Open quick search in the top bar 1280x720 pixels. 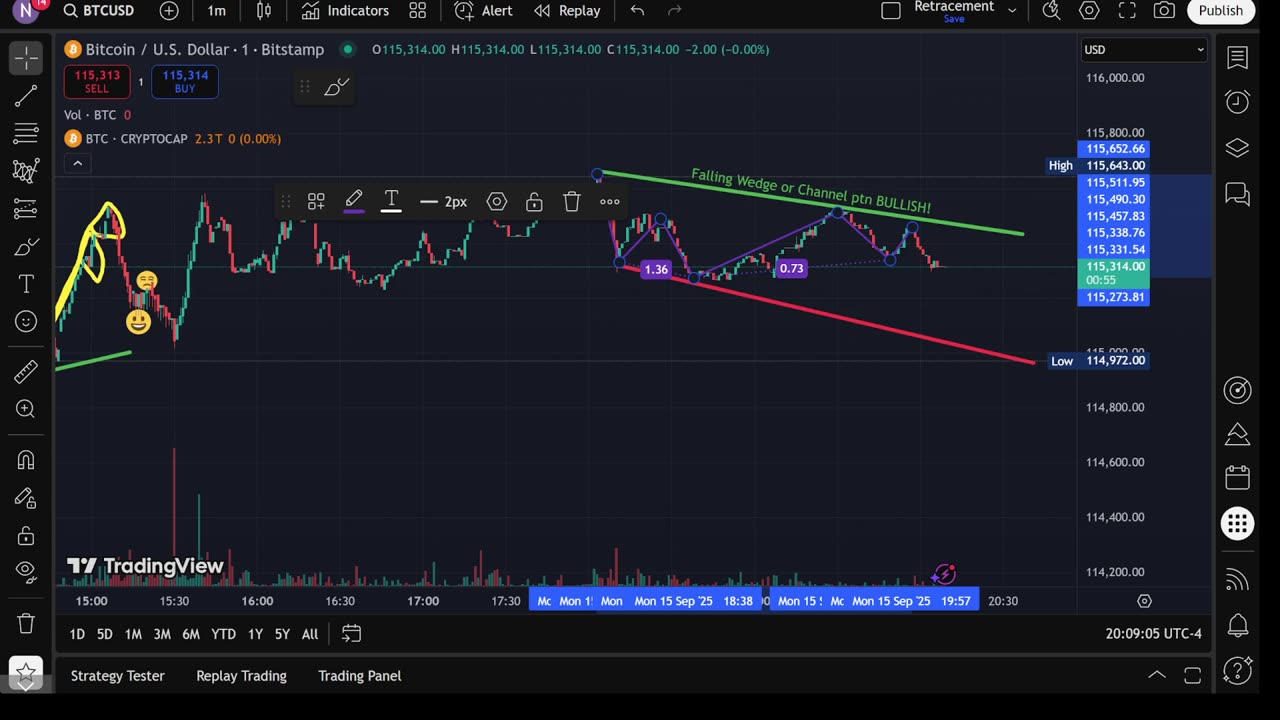click(x=1051, y=11)
